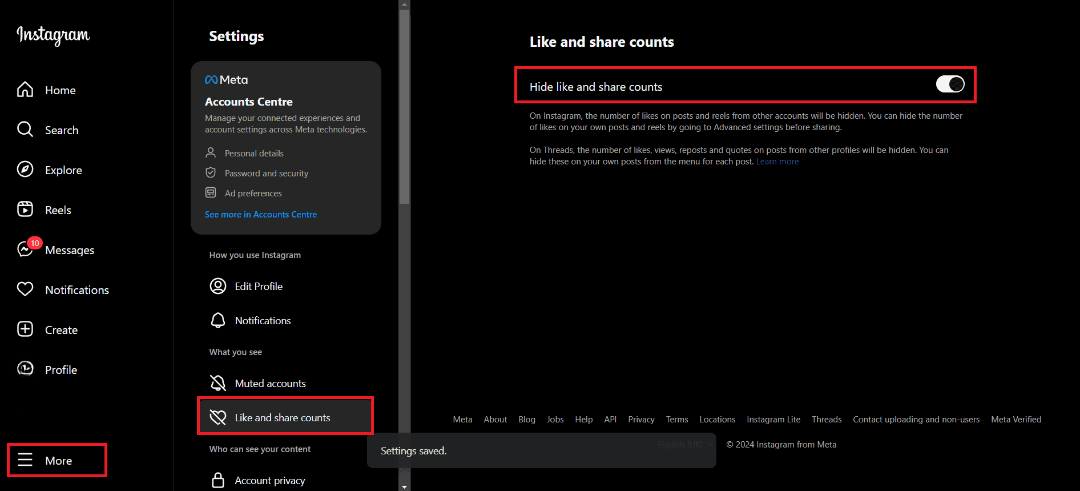
Task: Click the Threads footer link
Action: click(827, 419)
